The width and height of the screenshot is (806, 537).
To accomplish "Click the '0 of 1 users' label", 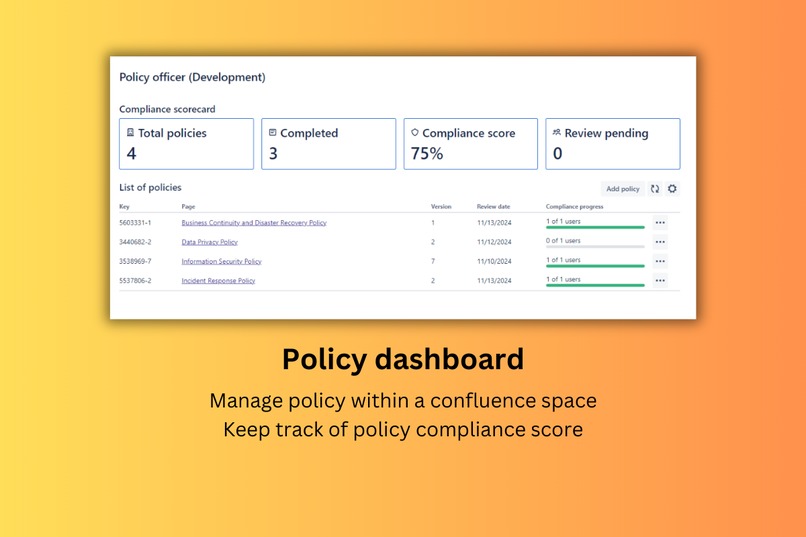I will [563, 240].
